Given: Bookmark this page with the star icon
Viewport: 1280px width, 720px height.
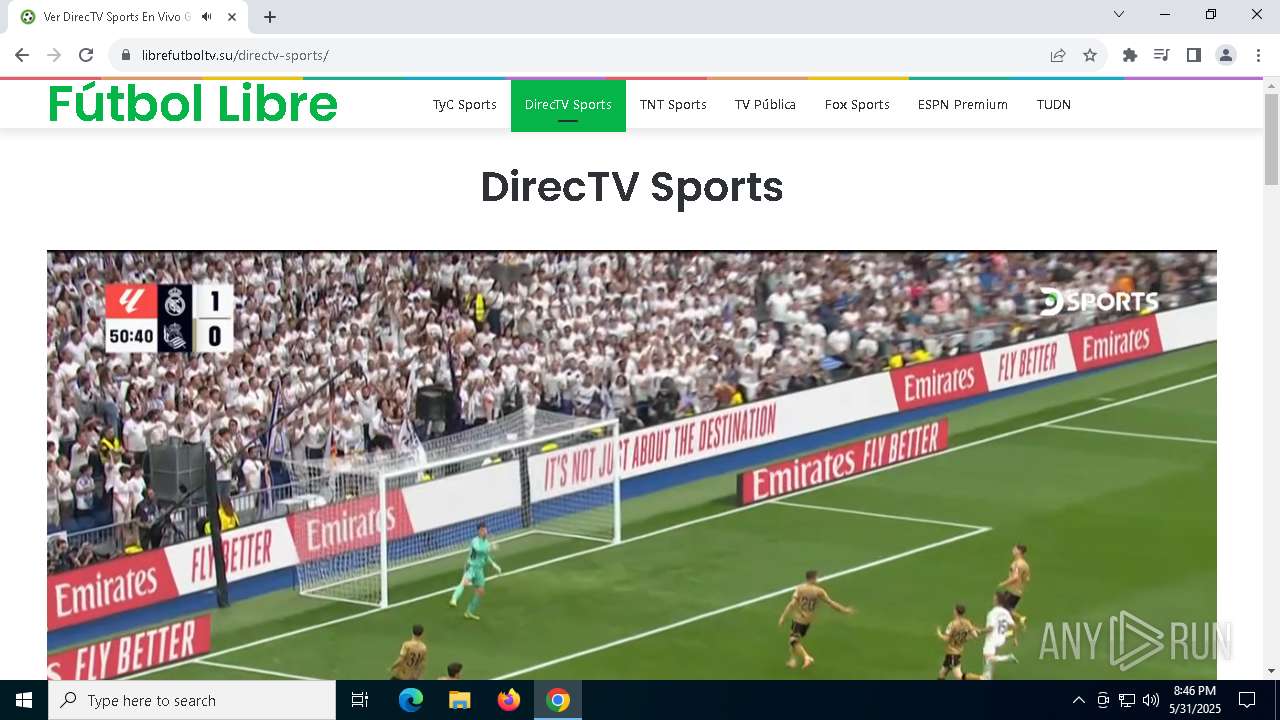Looking at the screenshot, I should 1090,55.
